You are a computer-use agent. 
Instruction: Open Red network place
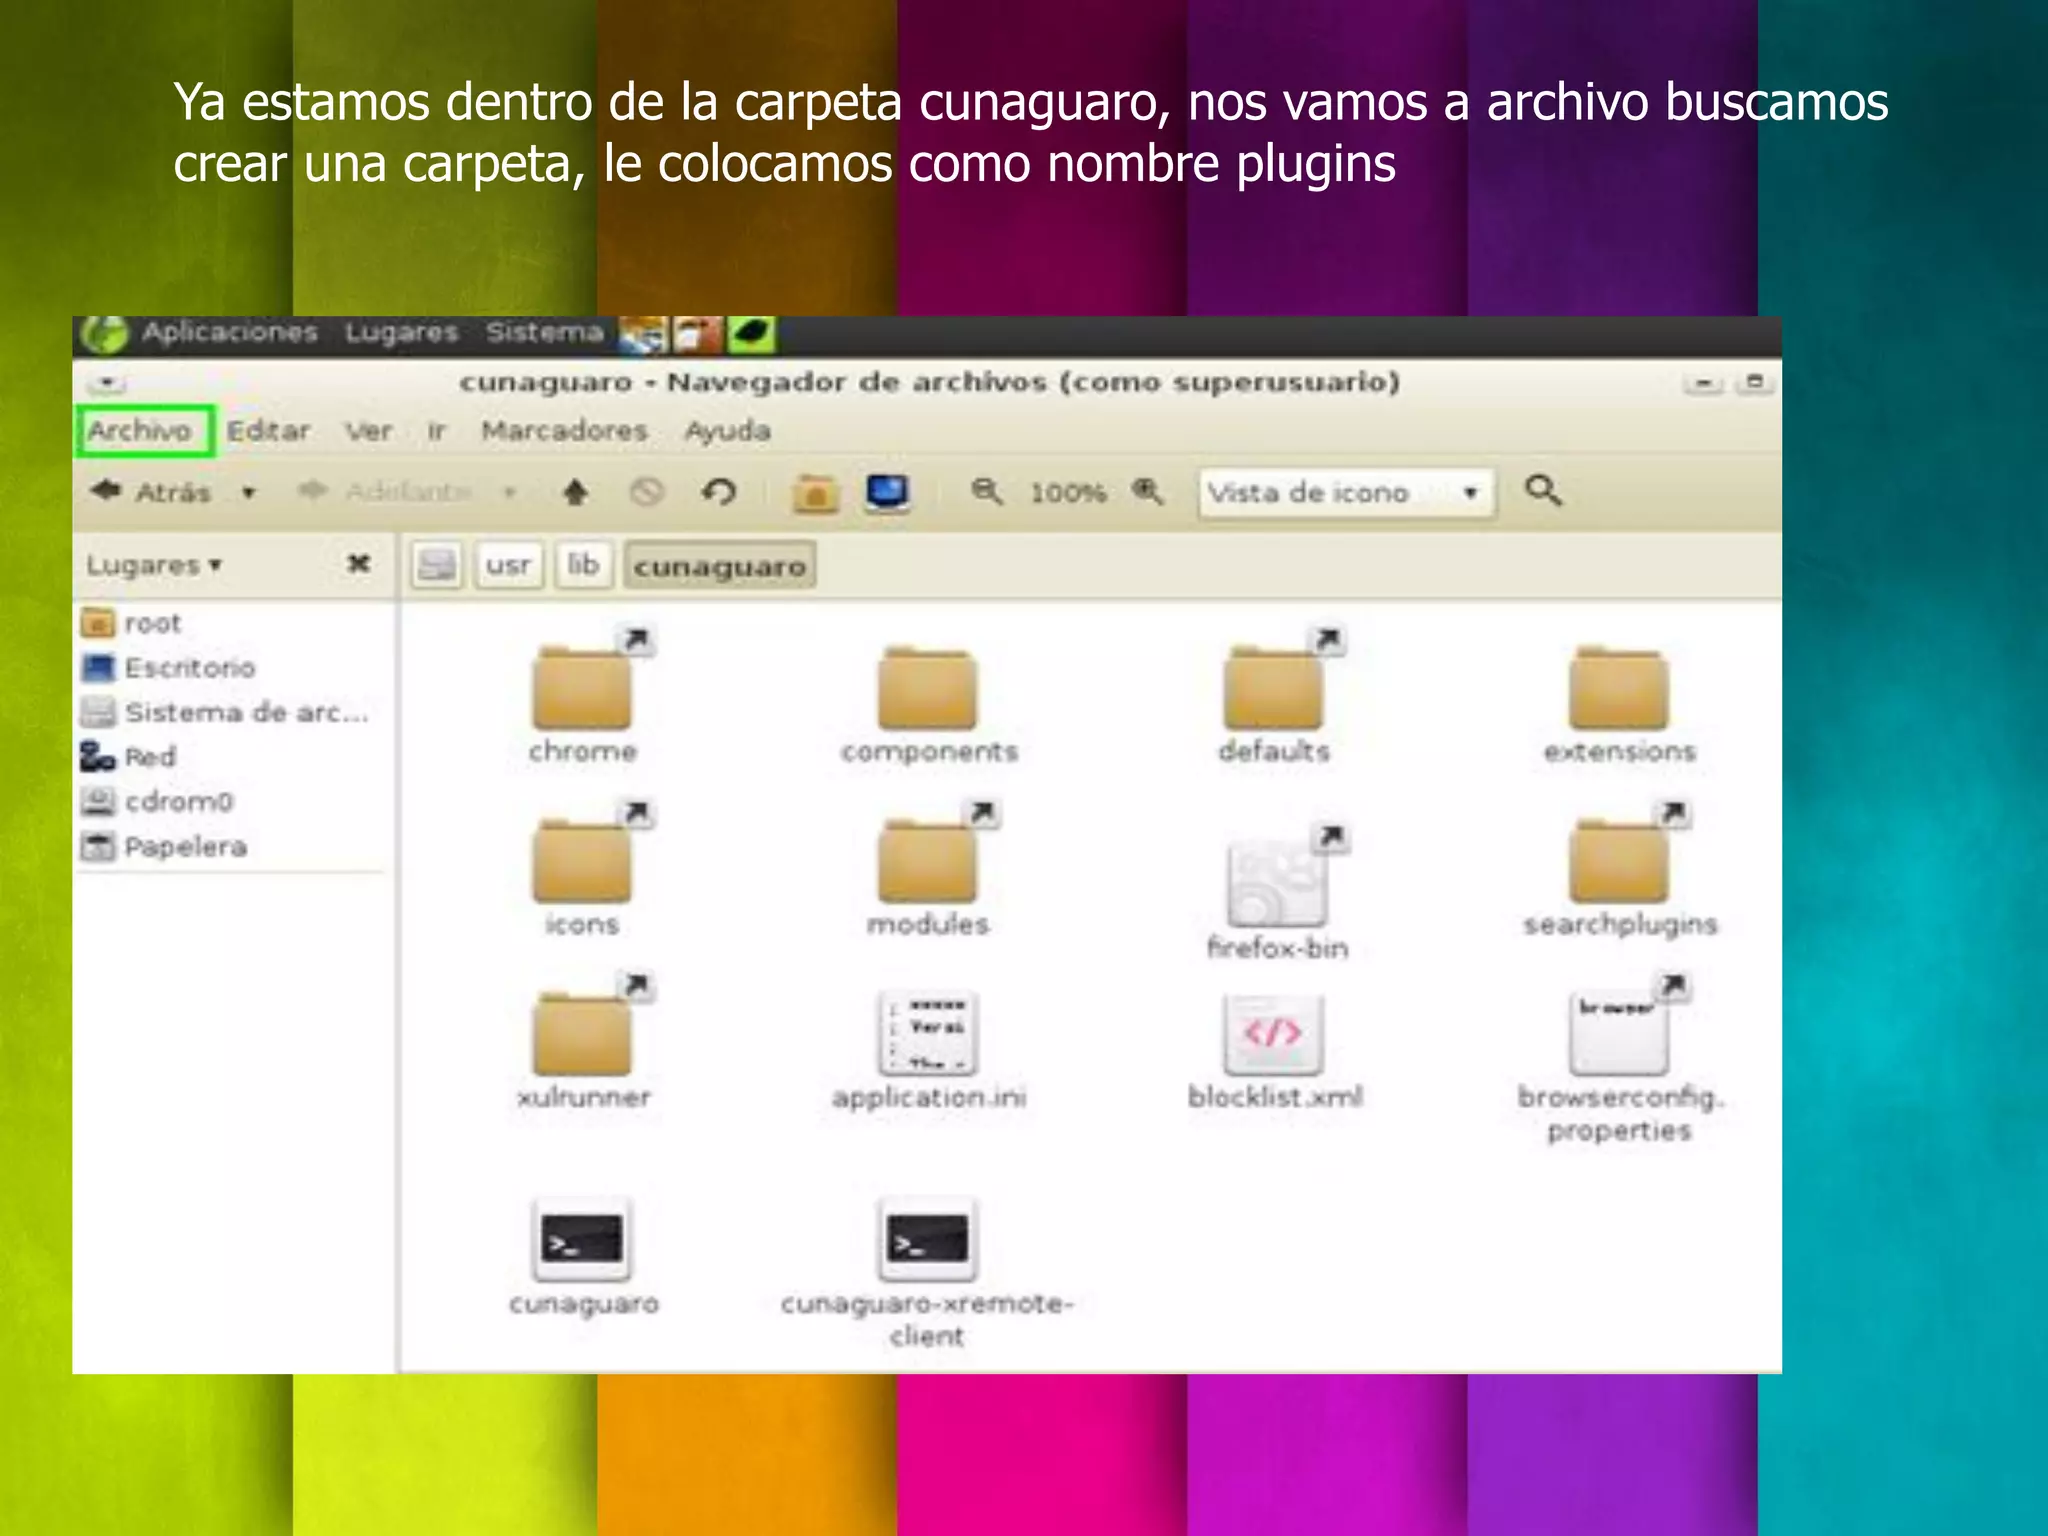point(129,756)
